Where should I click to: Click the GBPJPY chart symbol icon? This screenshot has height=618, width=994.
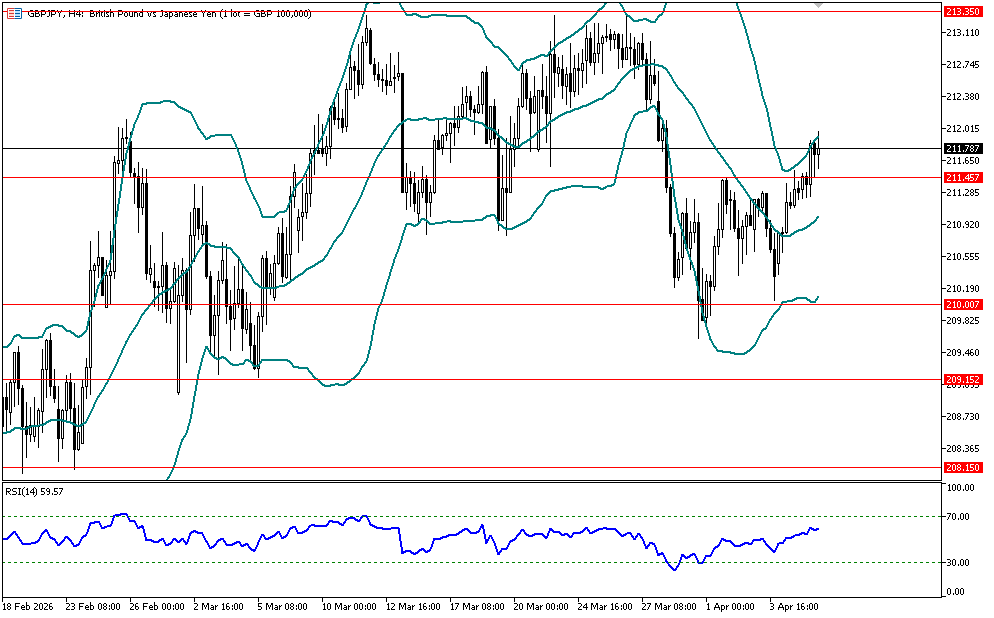click(x=12, y=13)
